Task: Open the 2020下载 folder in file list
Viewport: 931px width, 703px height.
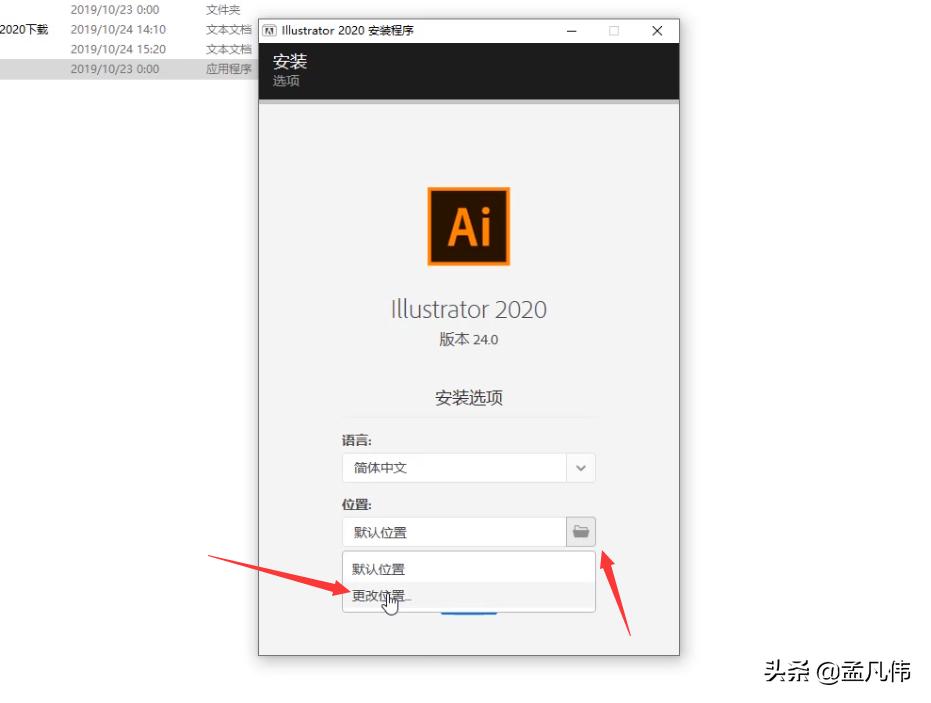Action: point(24,29)
